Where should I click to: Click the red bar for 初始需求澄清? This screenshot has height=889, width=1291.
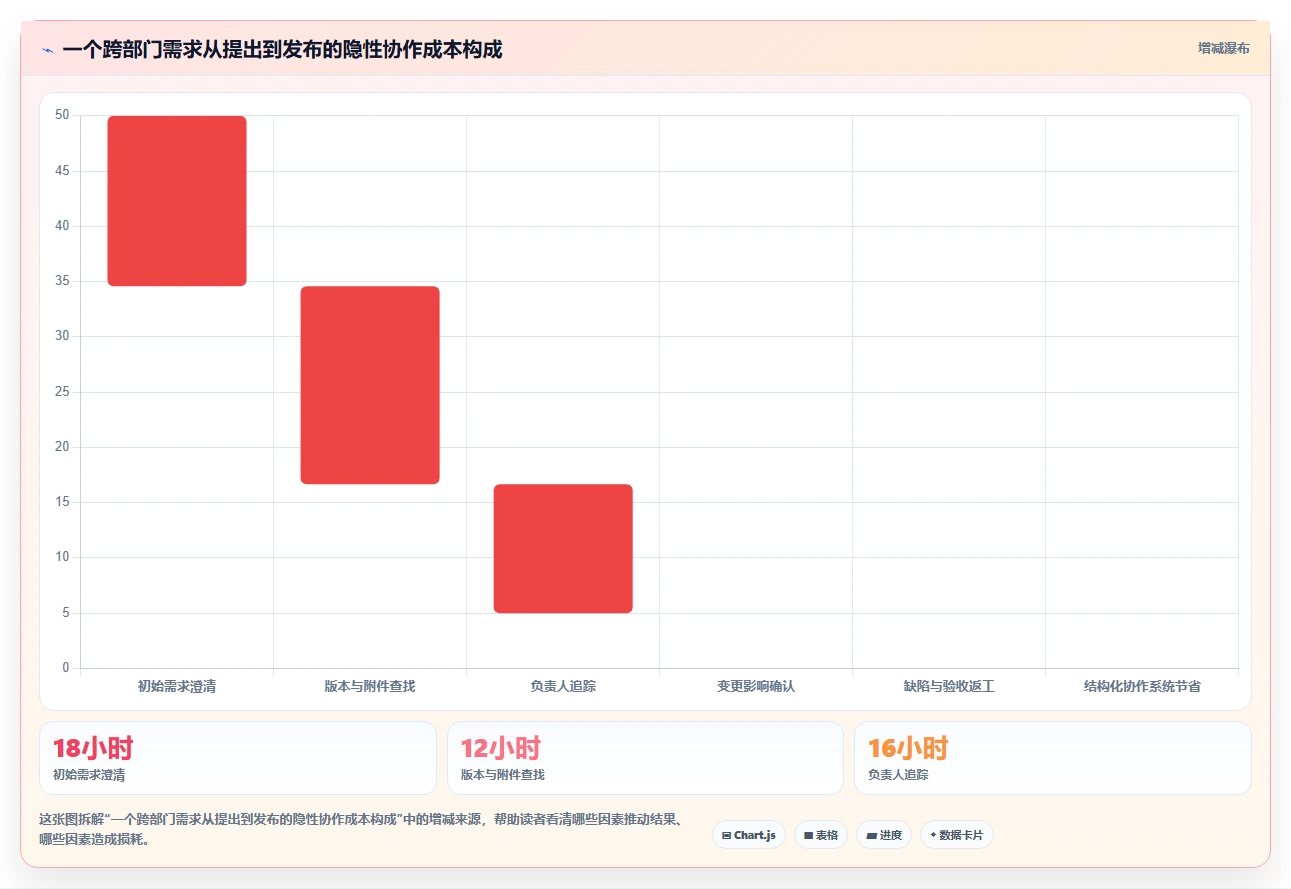tap(177, 201)
